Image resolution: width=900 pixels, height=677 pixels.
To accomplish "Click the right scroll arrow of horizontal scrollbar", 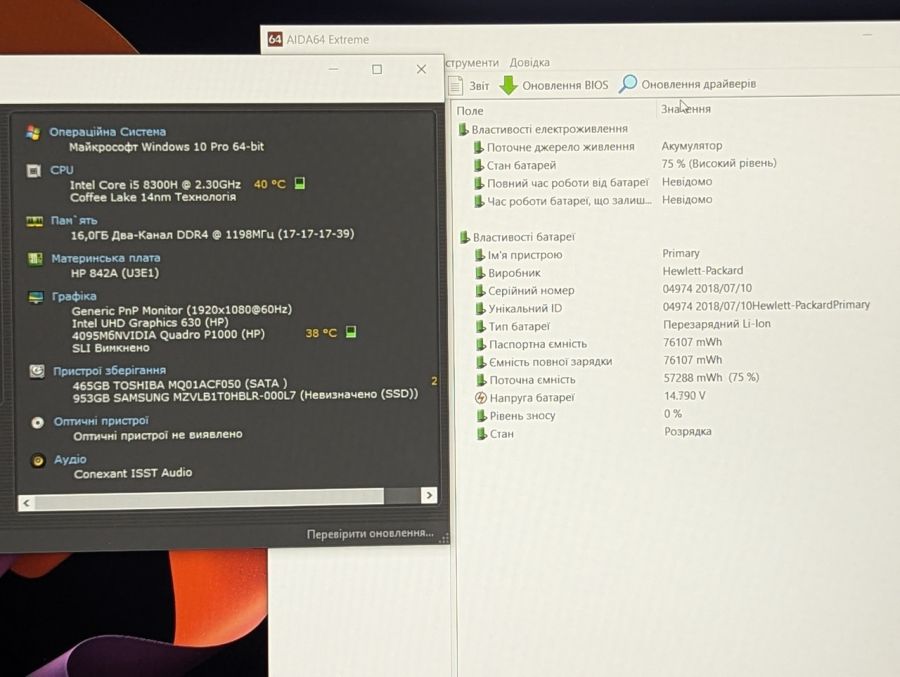I will coord(429,495).
